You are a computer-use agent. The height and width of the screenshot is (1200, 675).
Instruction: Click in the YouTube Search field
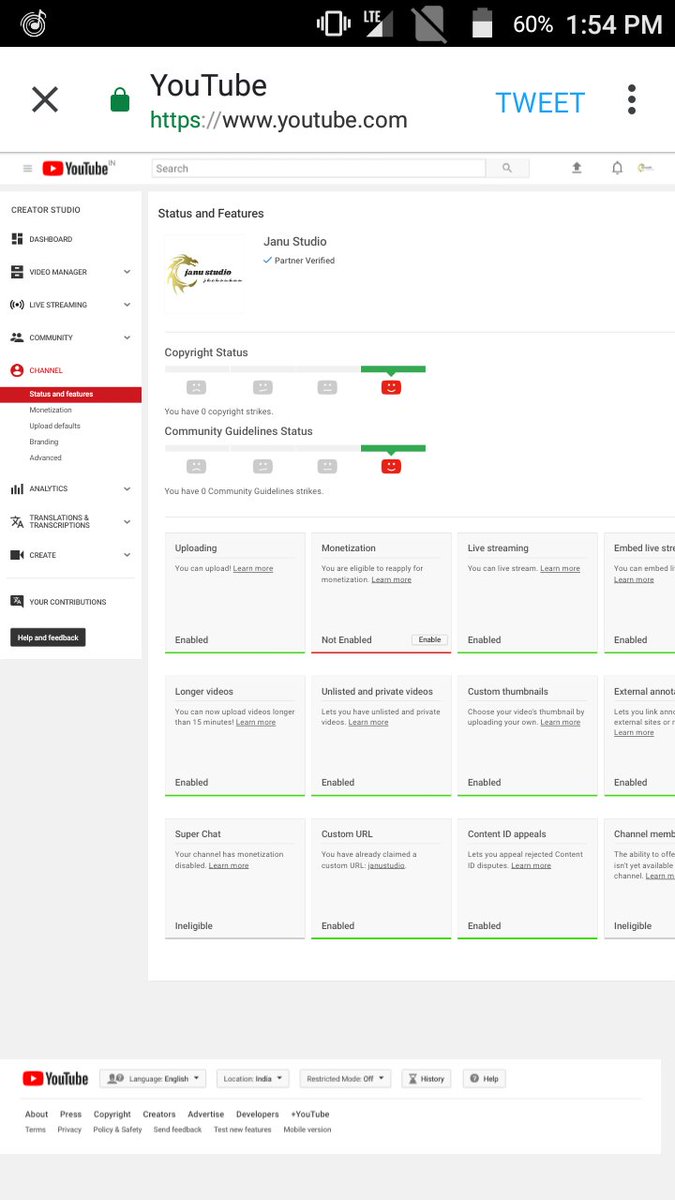[x=319, y=169]
